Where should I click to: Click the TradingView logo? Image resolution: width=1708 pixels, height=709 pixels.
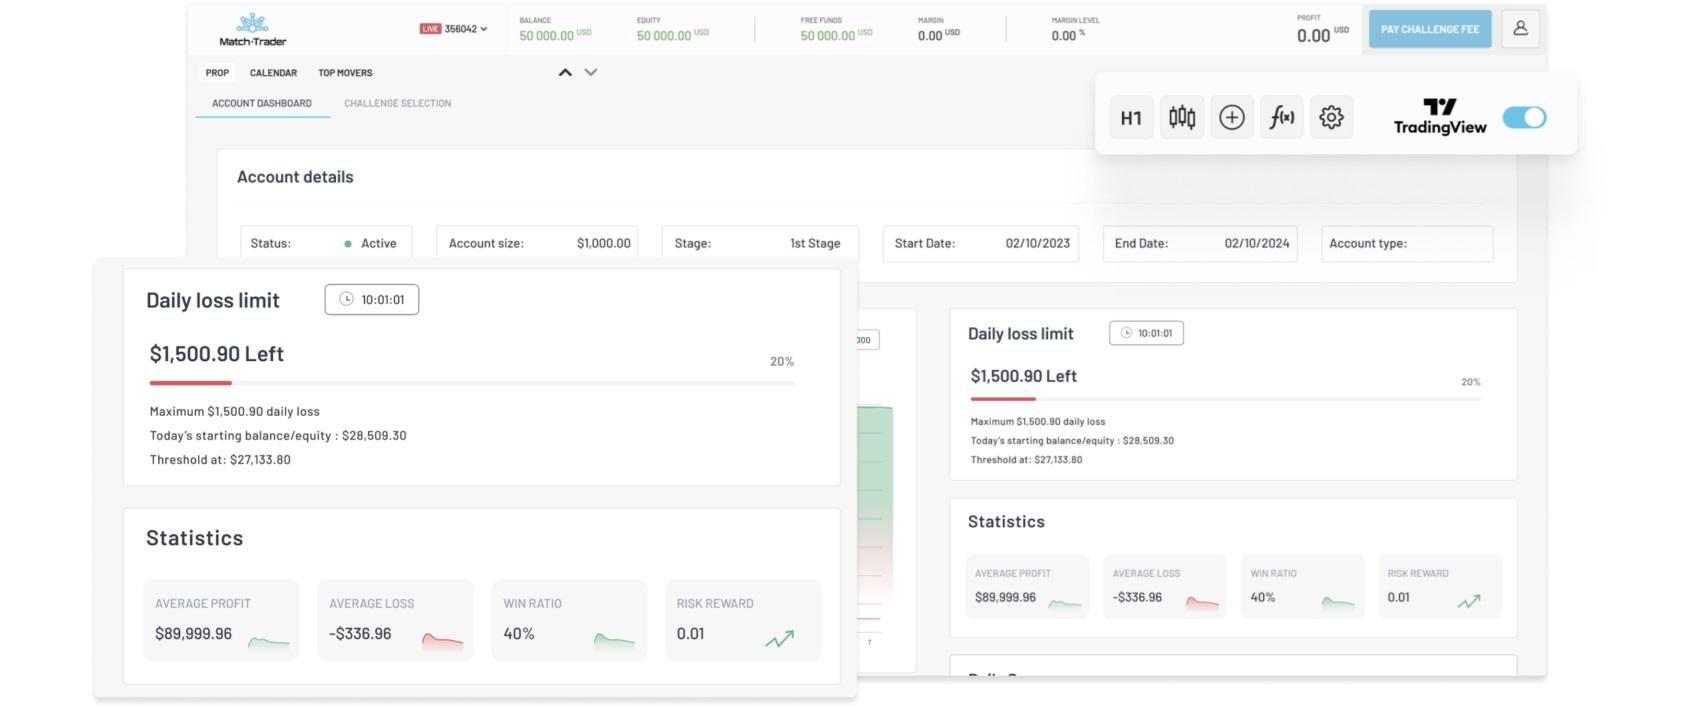[1440, 117]
